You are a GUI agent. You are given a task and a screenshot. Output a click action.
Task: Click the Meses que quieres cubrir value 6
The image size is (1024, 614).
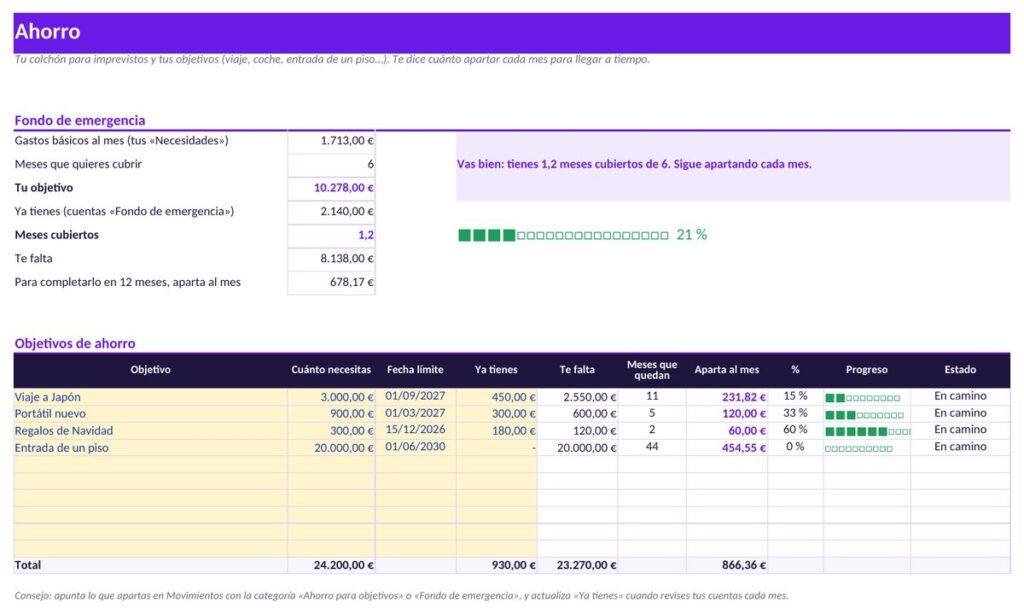click(331, 164)
